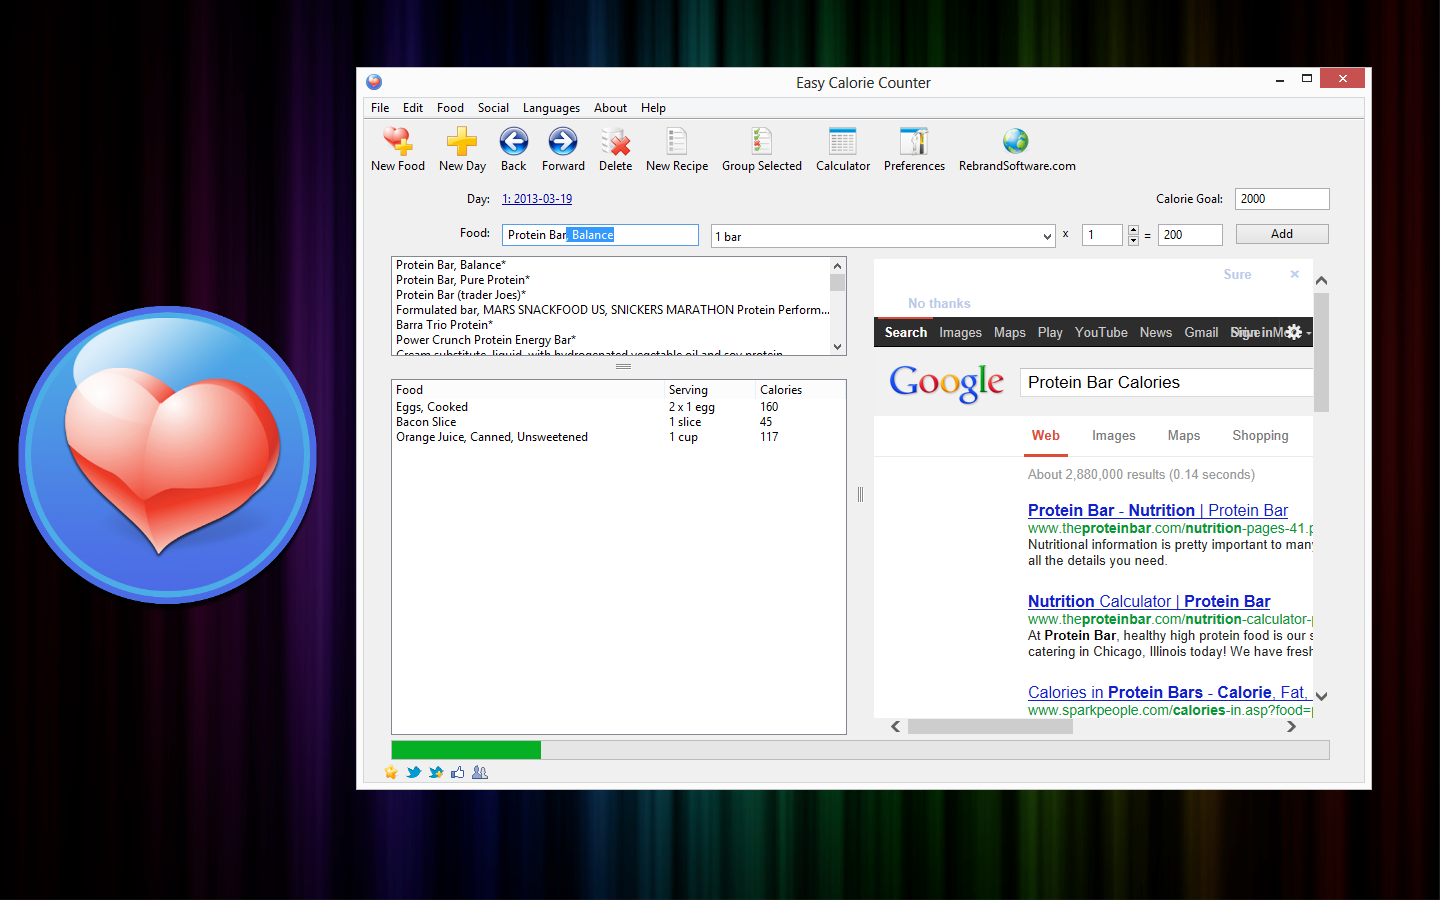
Task: Go Back using the blue arrow
Action: tap(514, 142)
